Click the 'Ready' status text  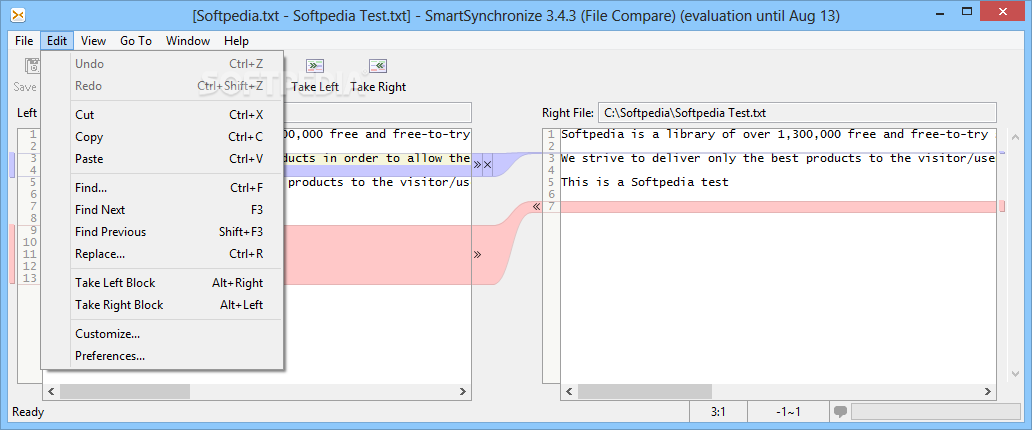(x=28, y=412)
